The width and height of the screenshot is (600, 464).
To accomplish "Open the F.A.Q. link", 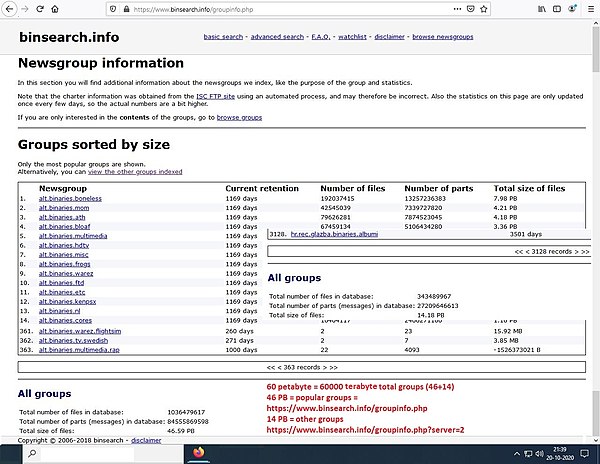I will pos(321,37).
